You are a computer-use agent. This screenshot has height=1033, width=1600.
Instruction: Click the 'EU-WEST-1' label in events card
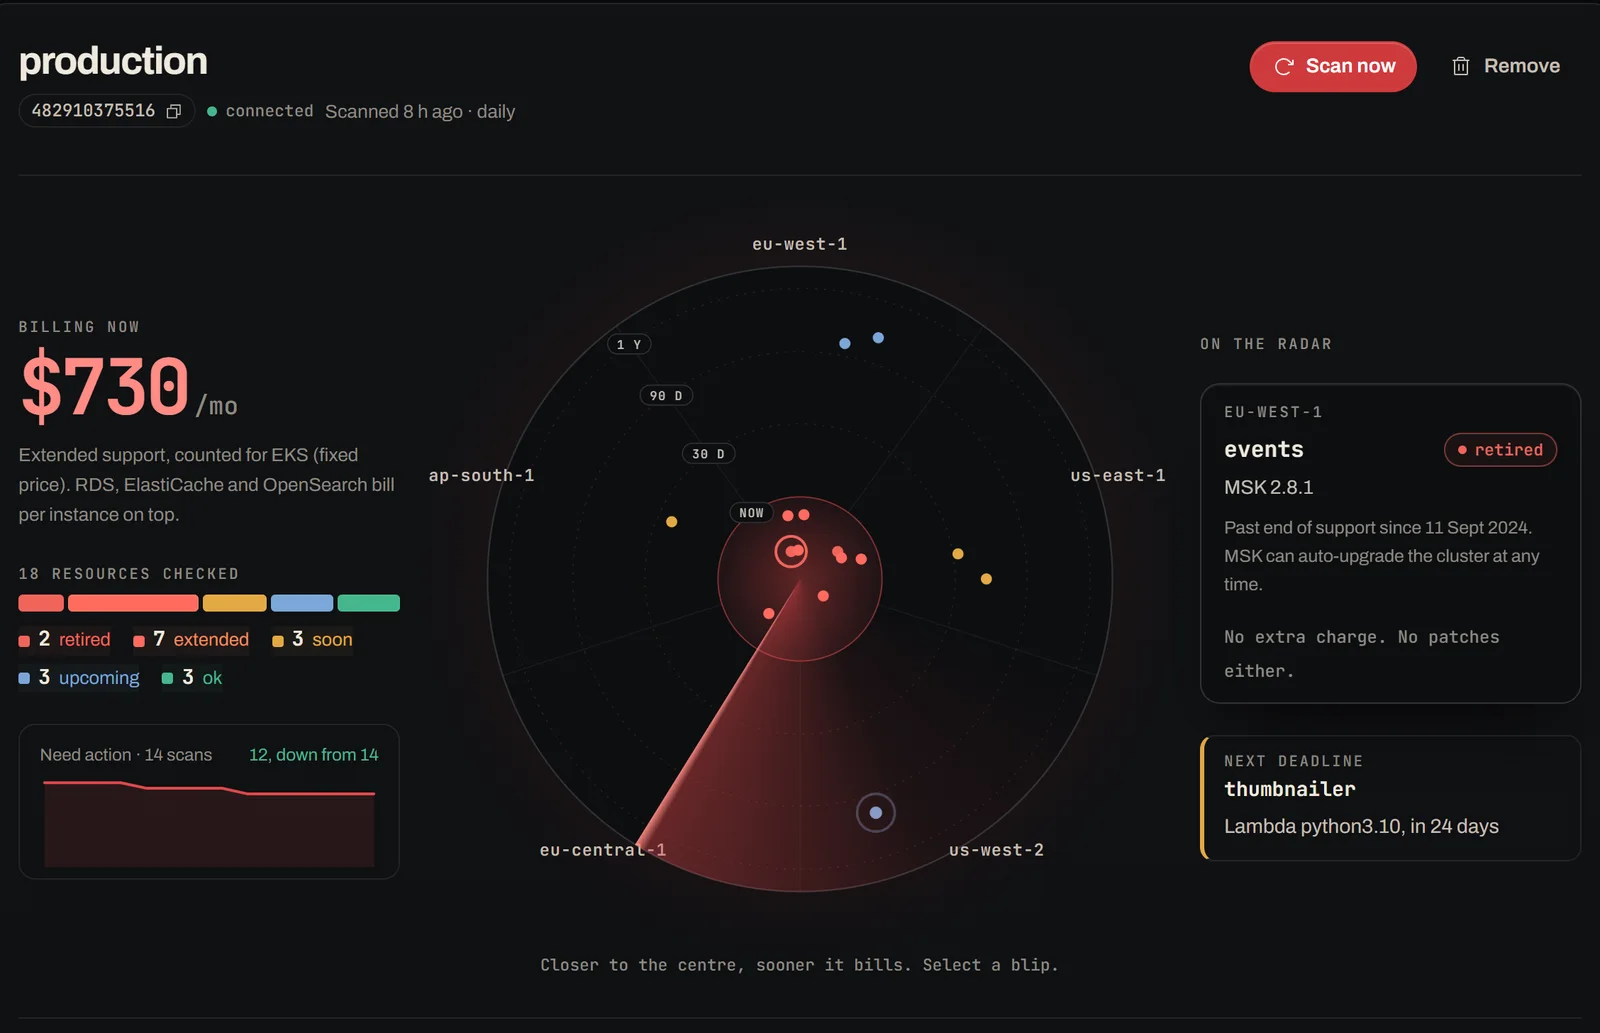[x=1273, y=412]
